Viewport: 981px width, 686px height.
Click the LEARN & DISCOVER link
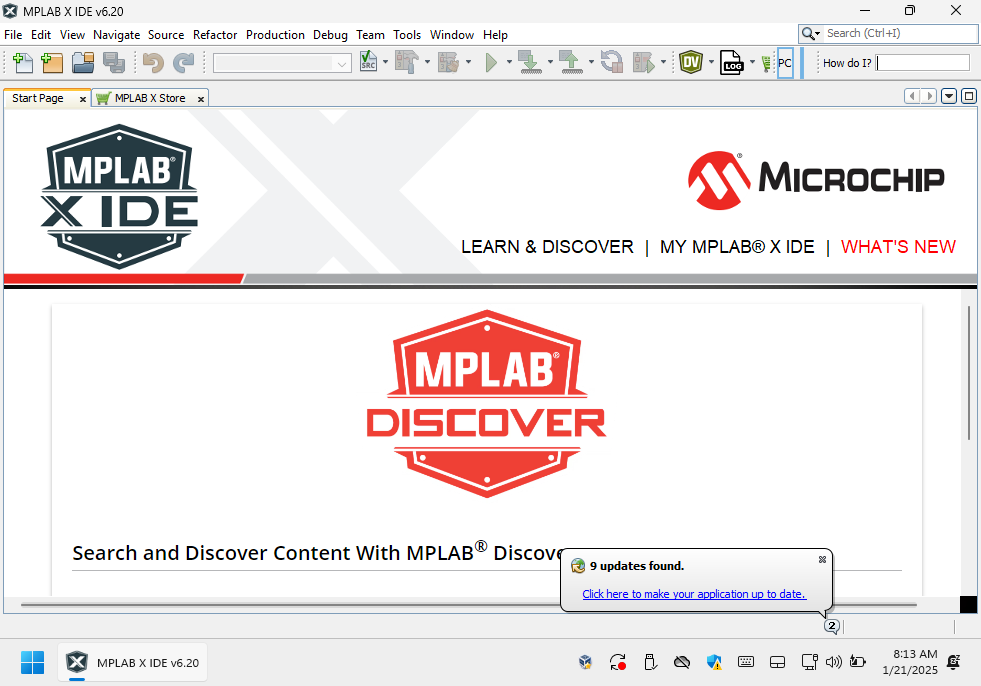point(547,247)
